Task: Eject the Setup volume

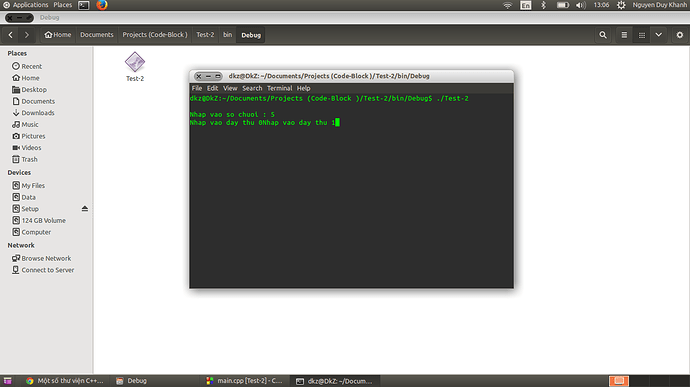Action: (x=85, y=209)
